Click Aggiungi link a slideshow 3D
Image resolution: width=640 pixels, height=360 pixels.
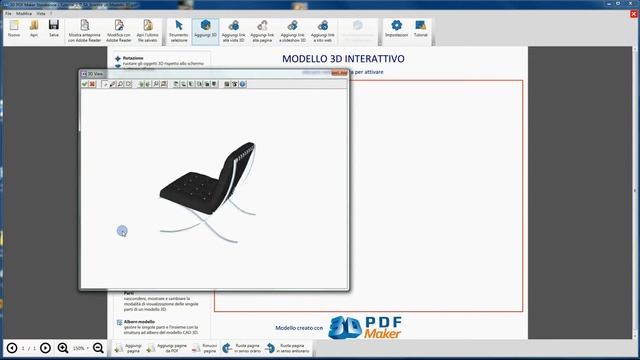292,31
